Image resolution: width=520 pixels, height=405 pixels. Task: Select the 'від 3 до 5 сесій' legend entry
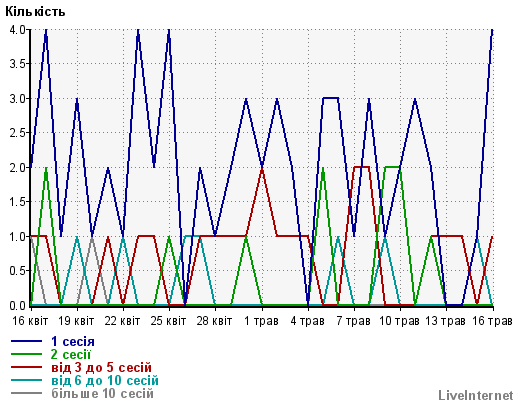click(101, 367)
